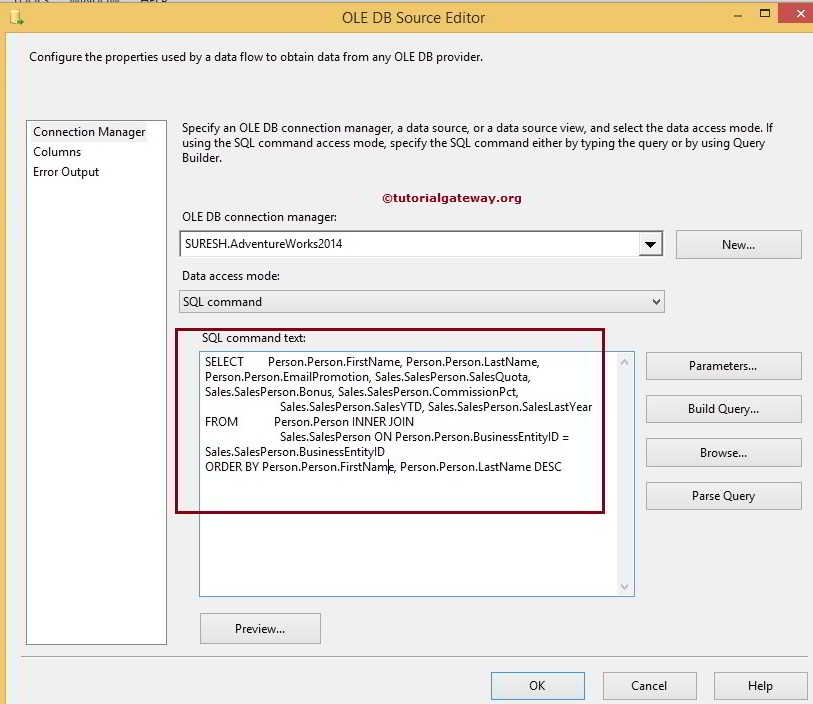Viewport: 813px width, 704px height.
Task: Select the Connection Manager page
Action: [x=88, y=132]
